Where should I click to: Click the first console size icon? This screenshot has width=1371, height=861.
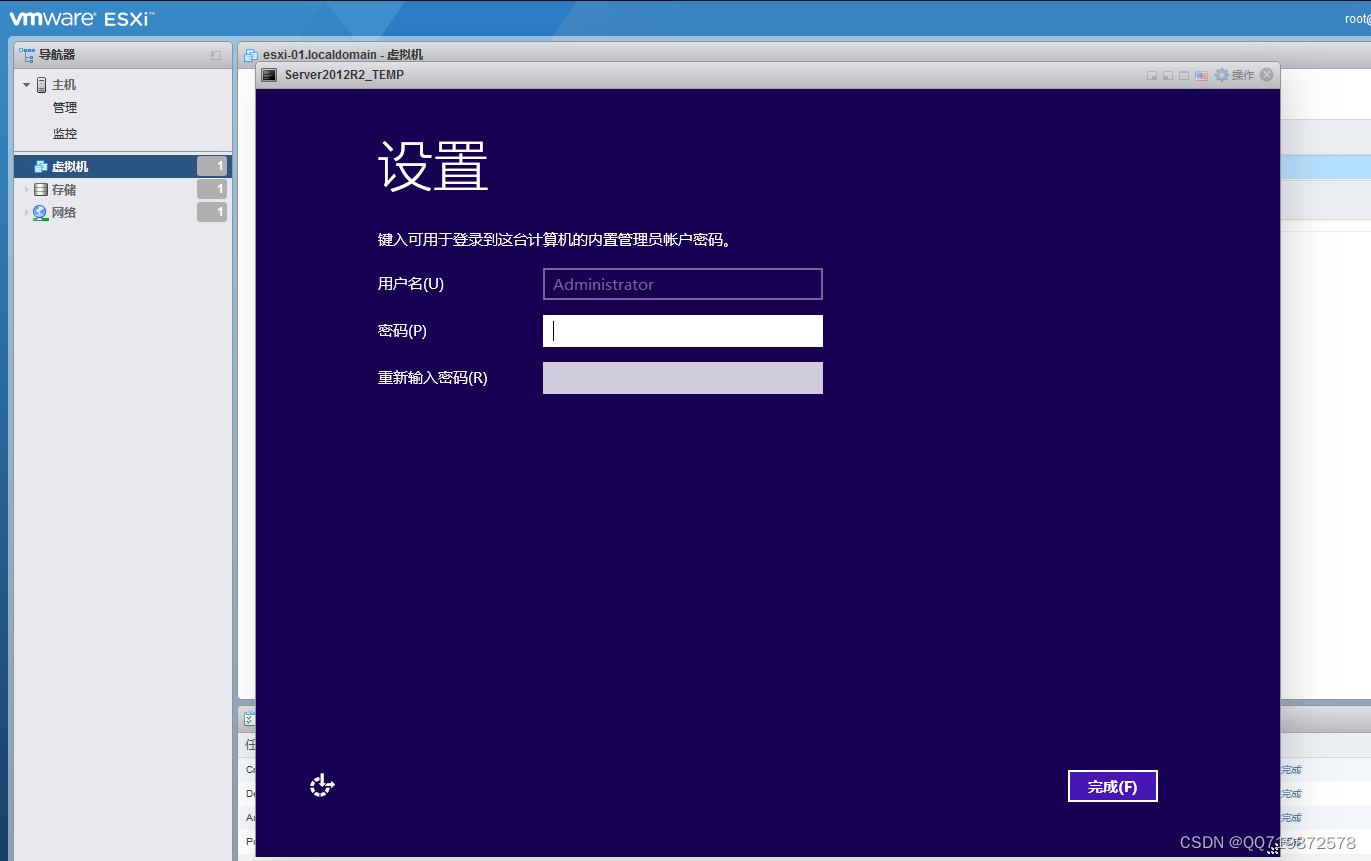(x=1152, y=75)
